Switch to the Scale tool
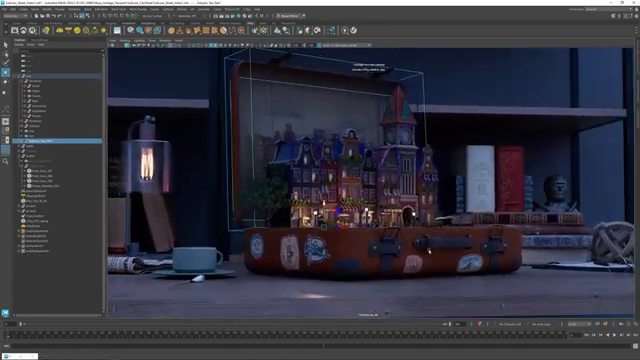Viewport: 640px width, 360px height. pyautogui.click(x=5, y=92)
